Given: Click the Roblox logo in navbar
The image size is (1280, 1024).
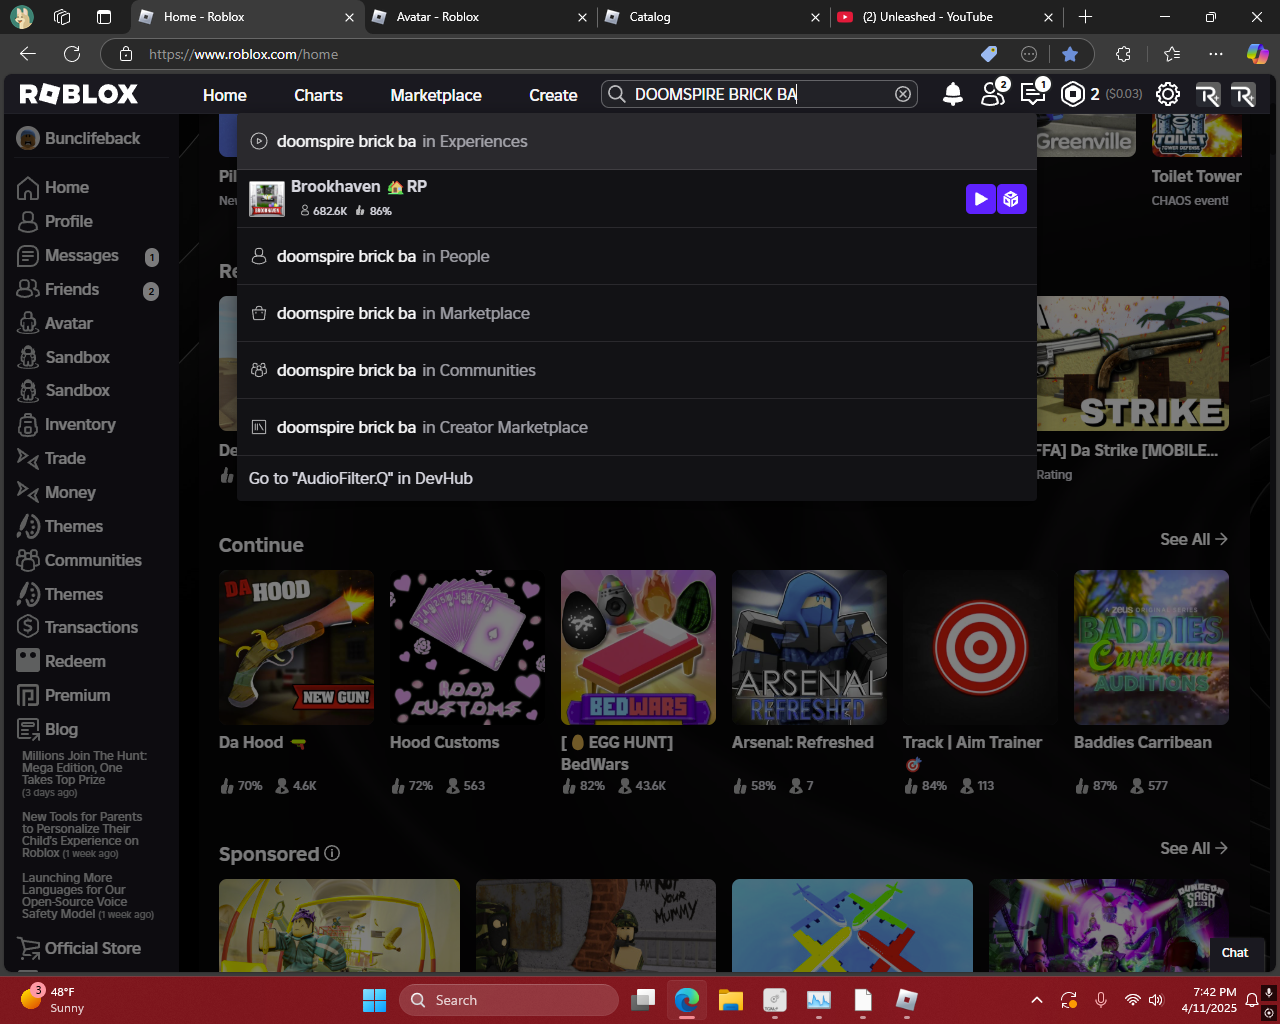Looking at the screenshot, I should (x=79, y=94).
